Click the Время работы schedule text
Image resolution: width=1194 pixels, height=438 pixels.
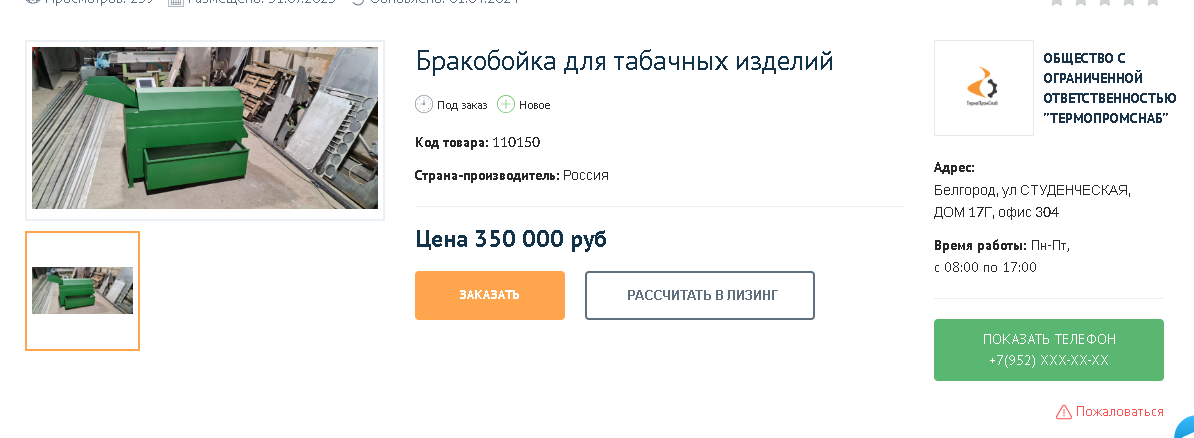tap(1001, 256)
